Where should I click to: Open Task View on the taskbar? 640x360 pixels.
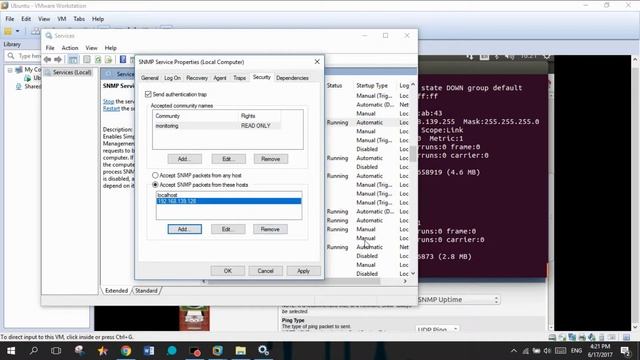point(56,351)
